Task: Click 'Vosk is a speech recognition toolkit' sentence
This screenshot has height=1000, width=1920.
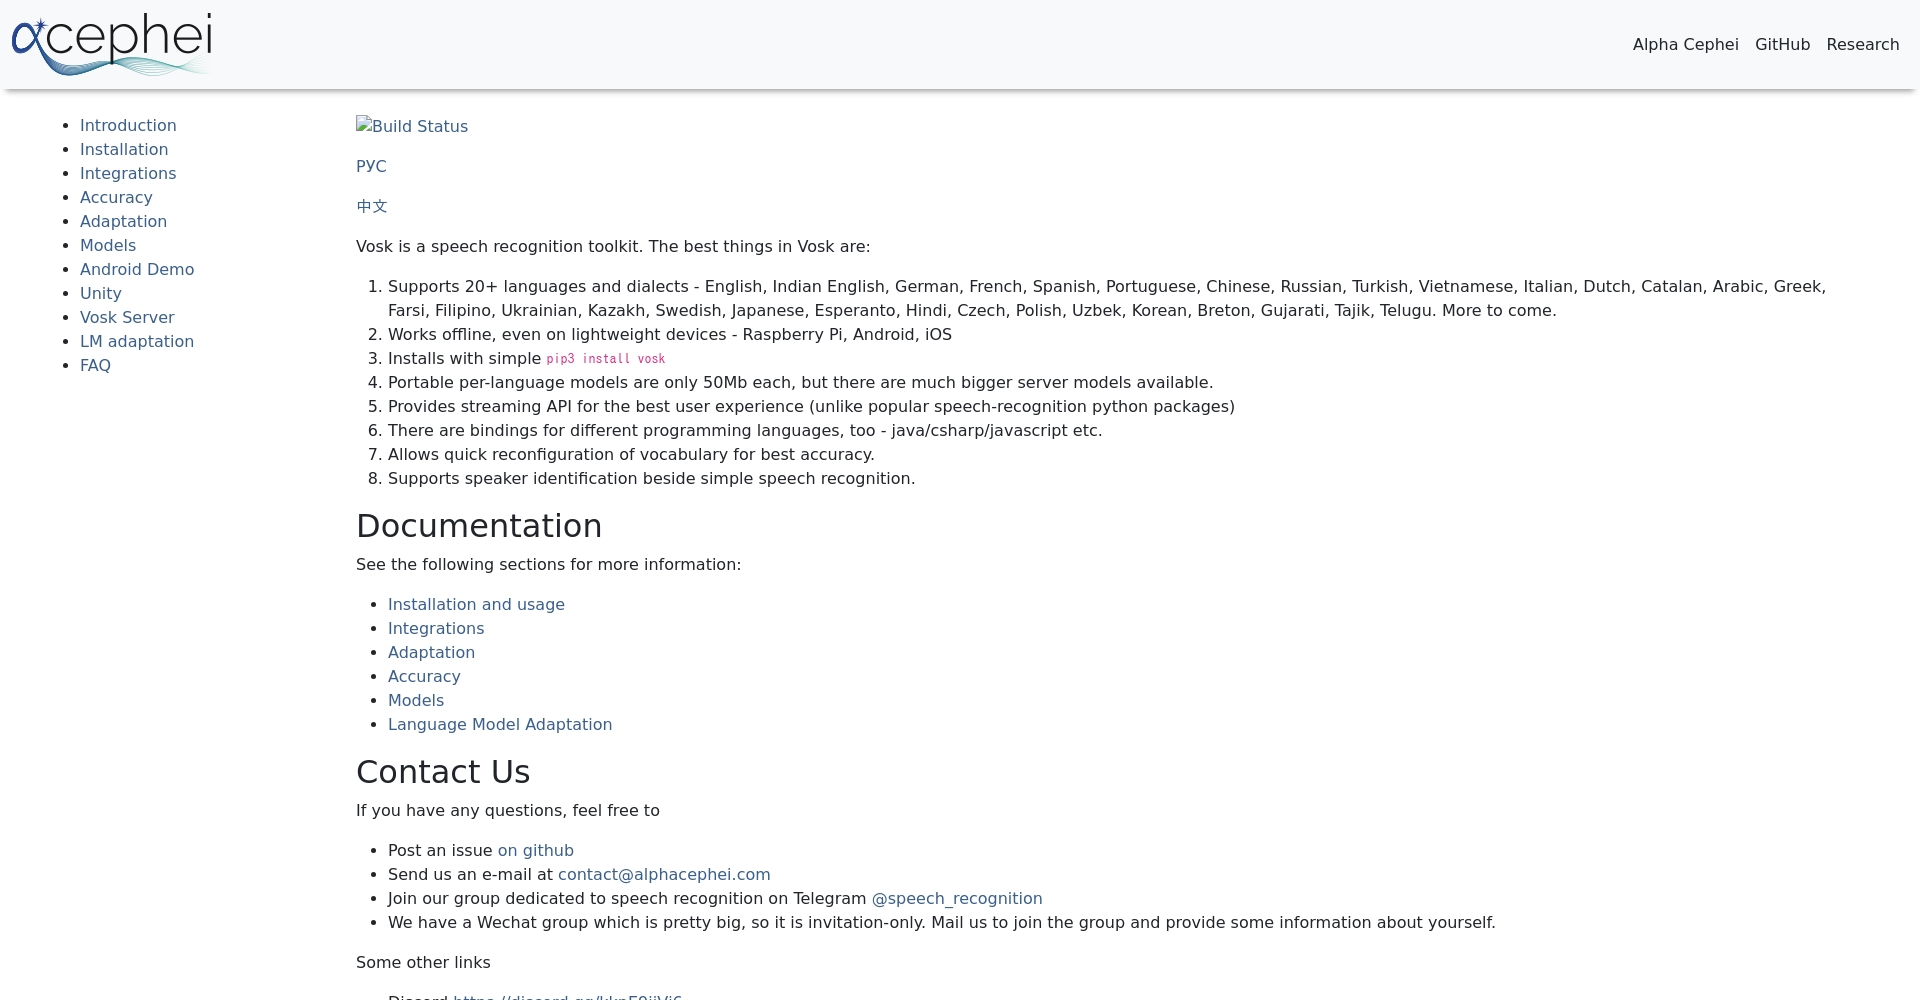Action: (613, 246)
